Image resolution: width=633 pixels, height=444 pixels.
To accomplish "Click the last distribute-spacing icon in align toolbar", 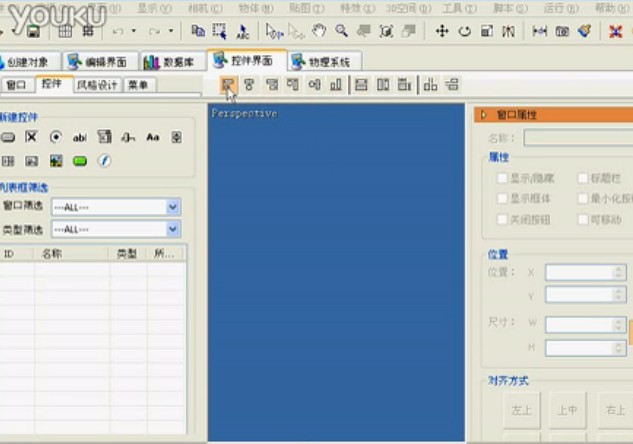I will pos(452,84).
